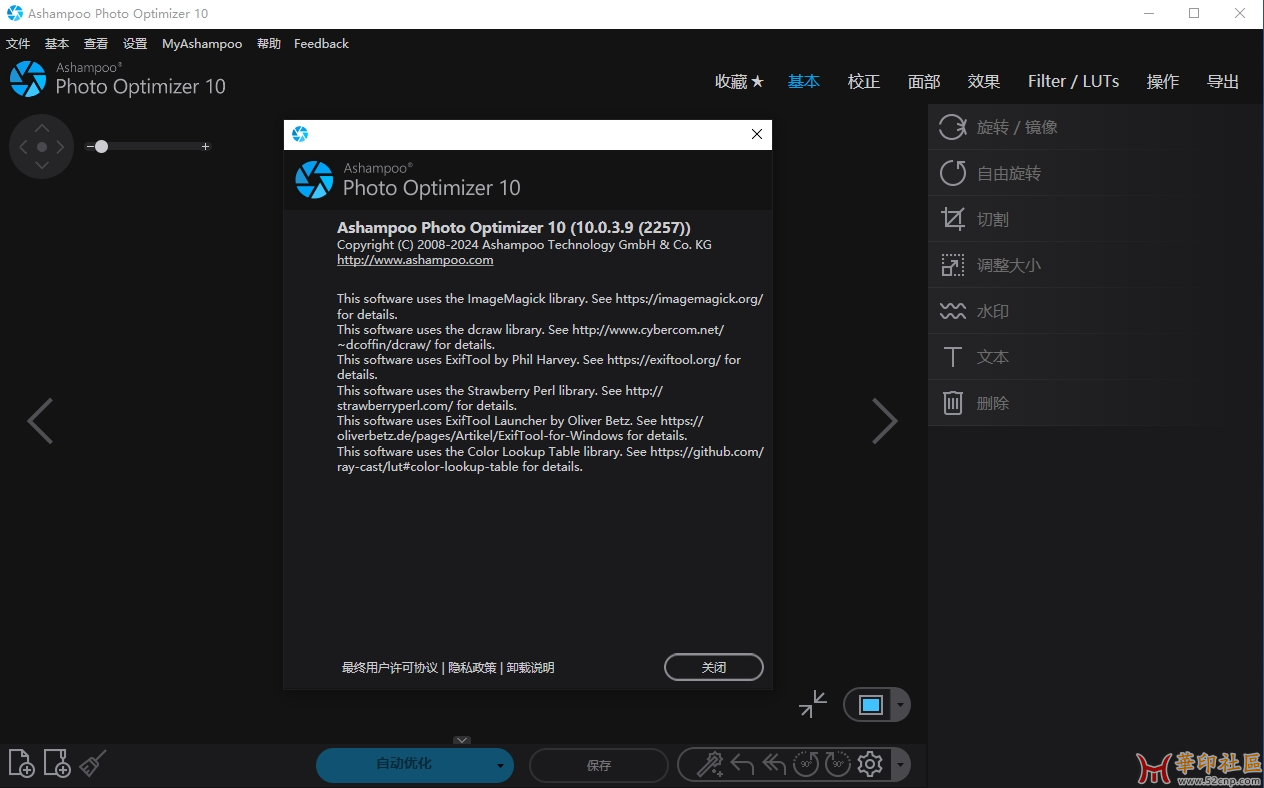This screenshot has height=788, width=1264.
Task: Click the broom clear-list icon
Action: tap(93, 763)
